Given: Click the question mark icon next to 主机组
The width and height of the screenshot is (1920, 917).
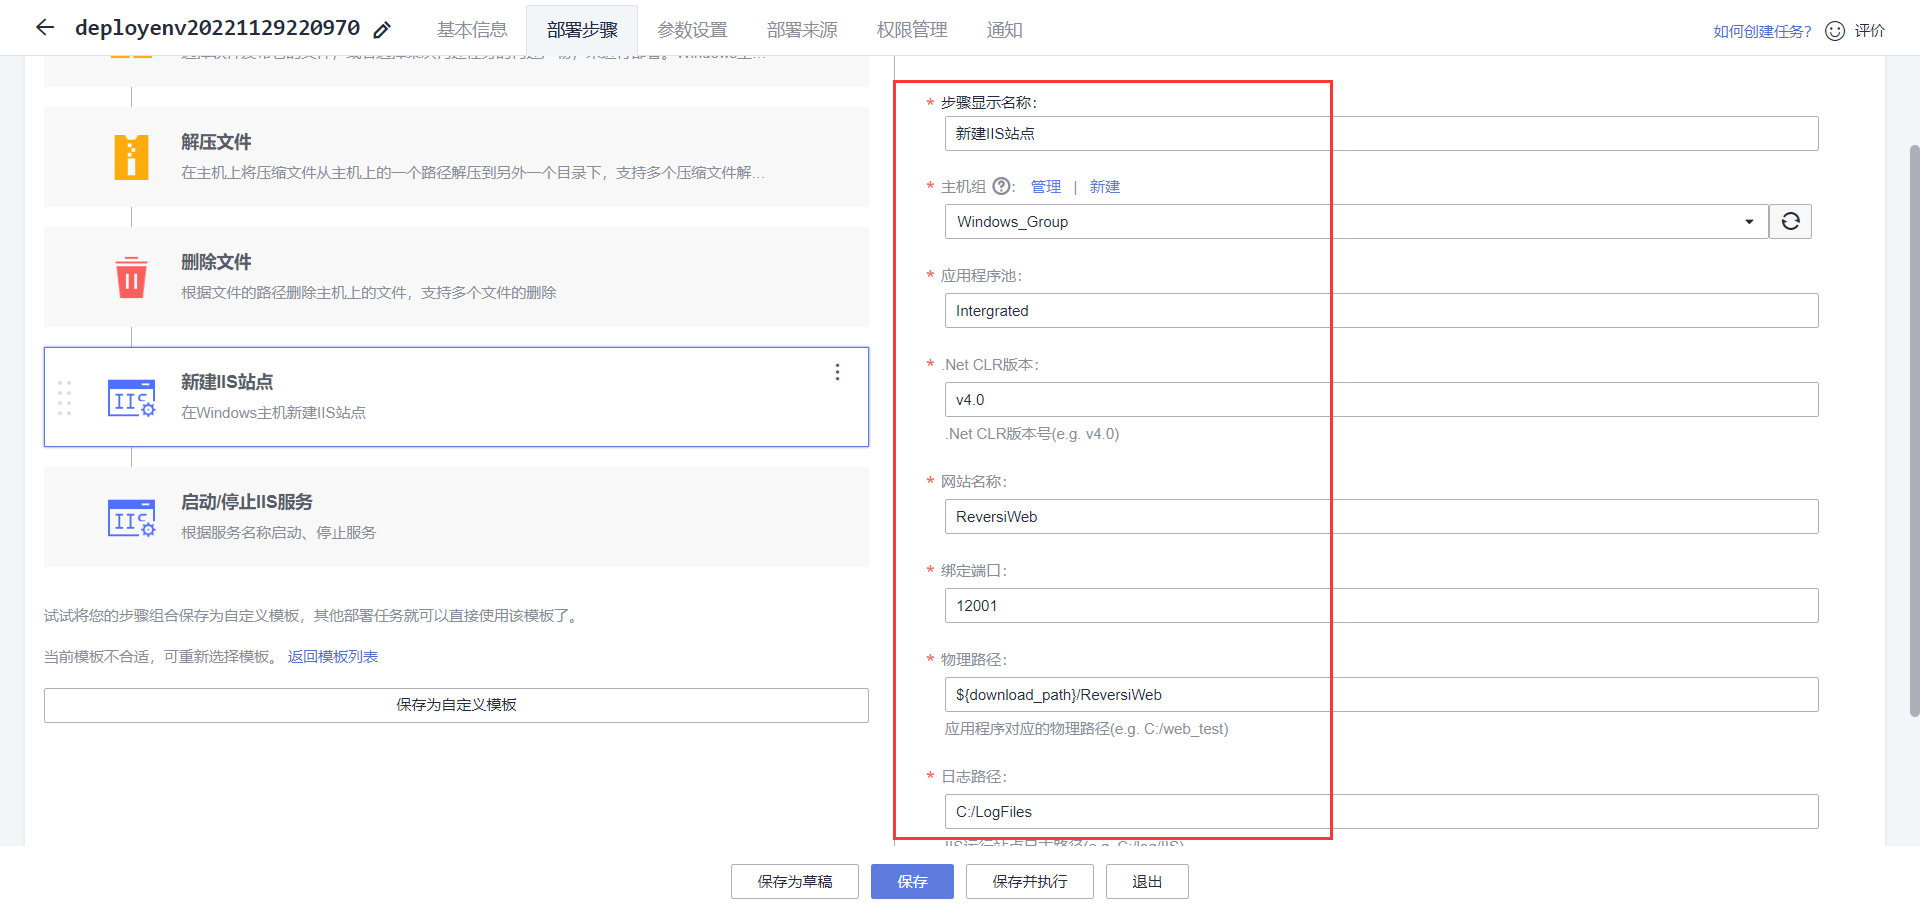Looking at the screenshot, I should pos(1002,186).
